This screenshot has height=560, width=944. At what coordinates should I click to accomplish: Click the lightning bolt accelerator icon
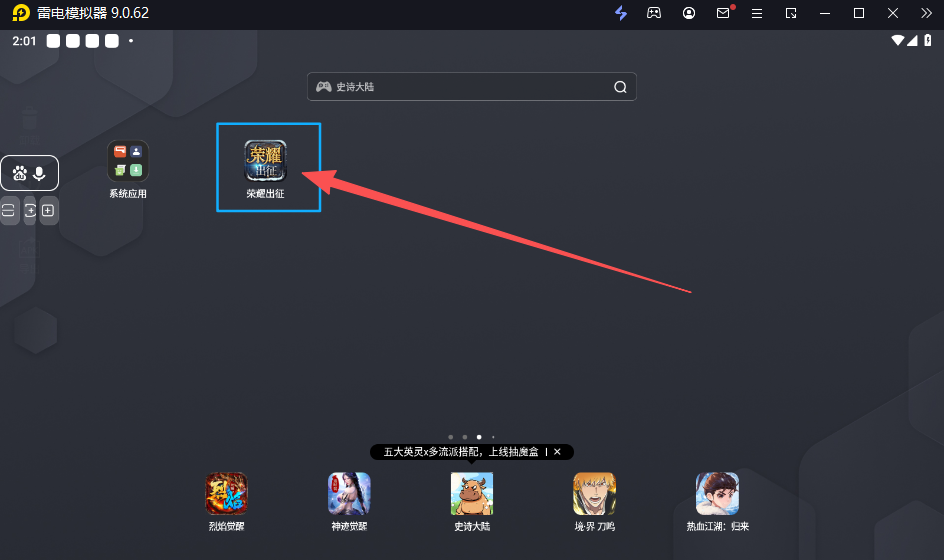click(x=621, y=13)
